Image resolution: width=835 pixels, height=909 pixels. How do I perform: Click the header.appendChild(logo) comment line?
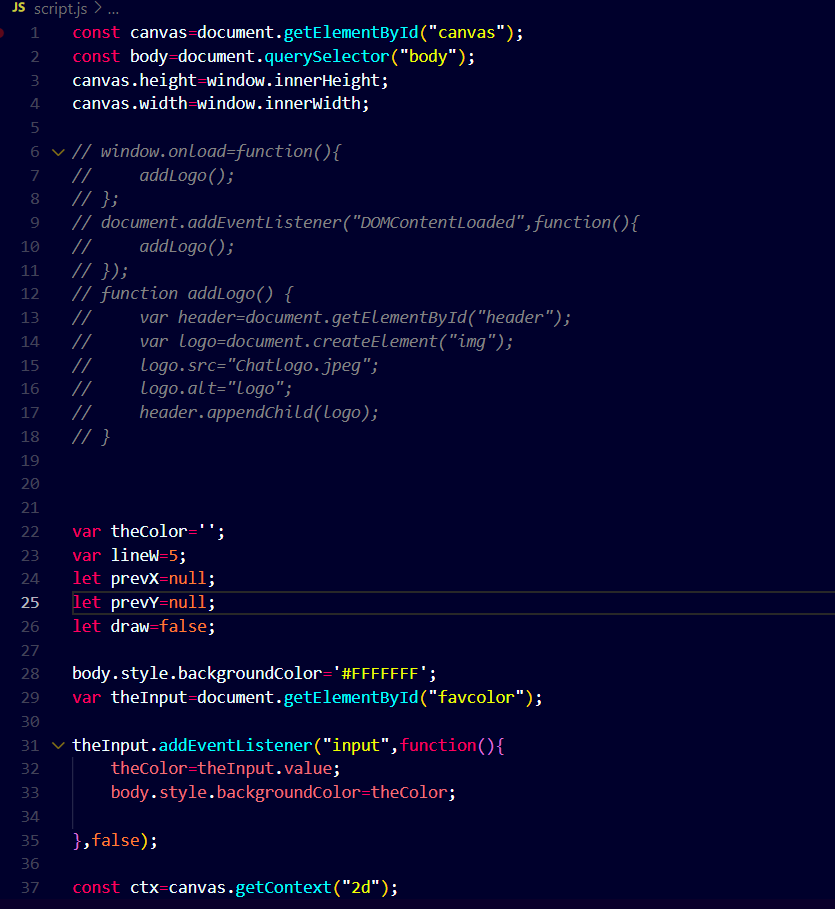click(225, 413)
